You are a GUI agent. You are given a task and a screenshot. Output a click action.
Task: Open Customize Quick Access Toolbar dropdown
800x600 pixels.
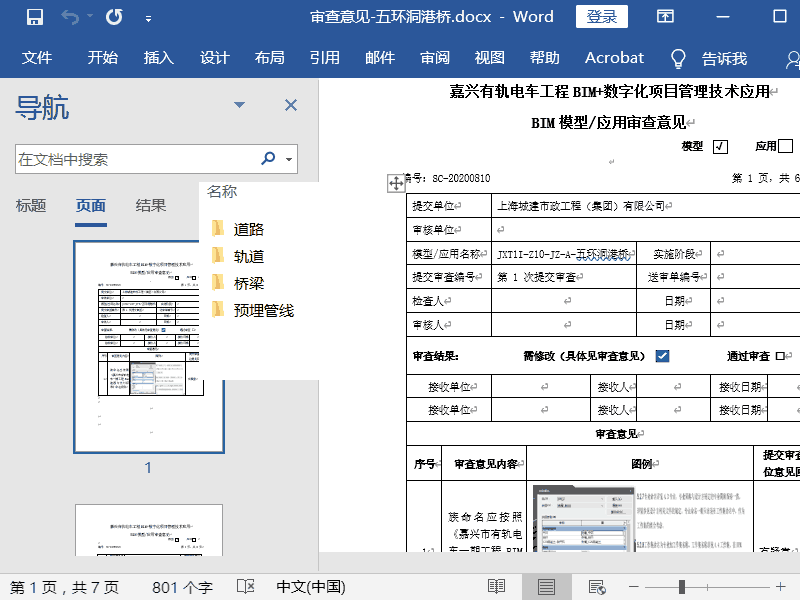click(149, 18)
